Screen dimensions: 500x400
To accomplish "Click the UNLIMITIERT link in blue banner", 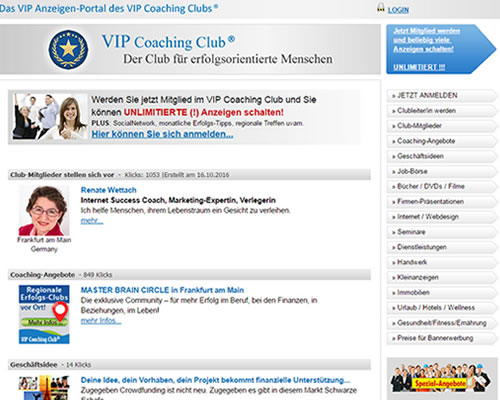I will click(x=419, y=67).
